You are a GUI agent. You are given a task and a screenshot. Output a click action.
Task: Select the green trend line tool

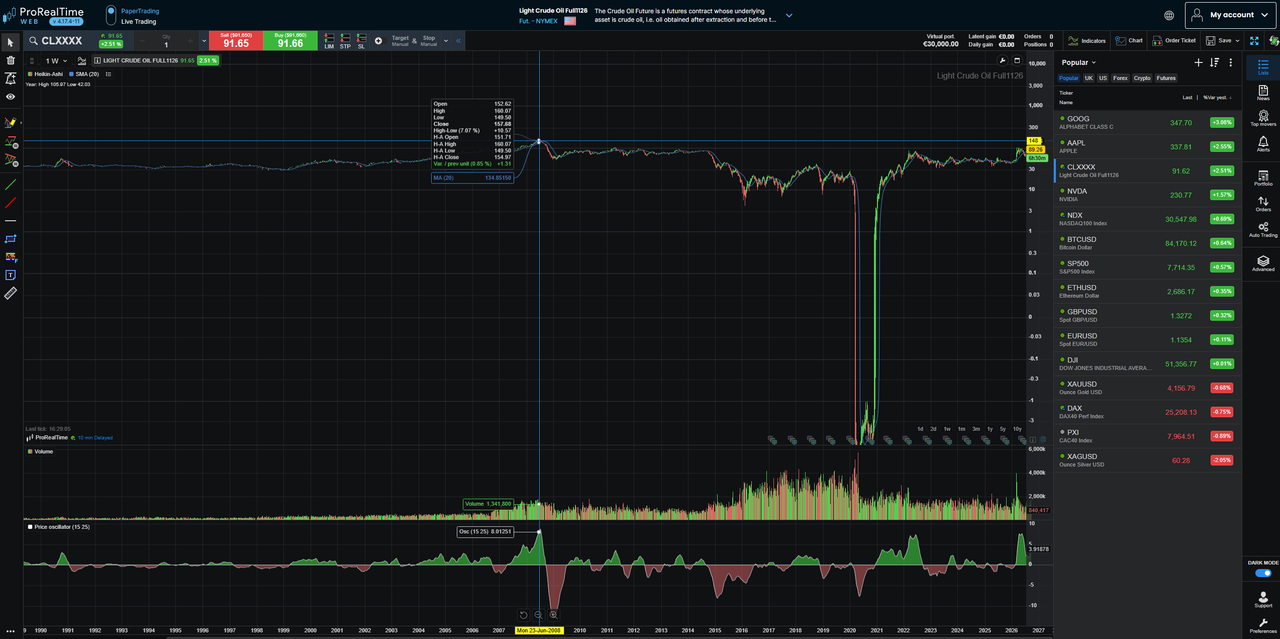pos(10,184)
